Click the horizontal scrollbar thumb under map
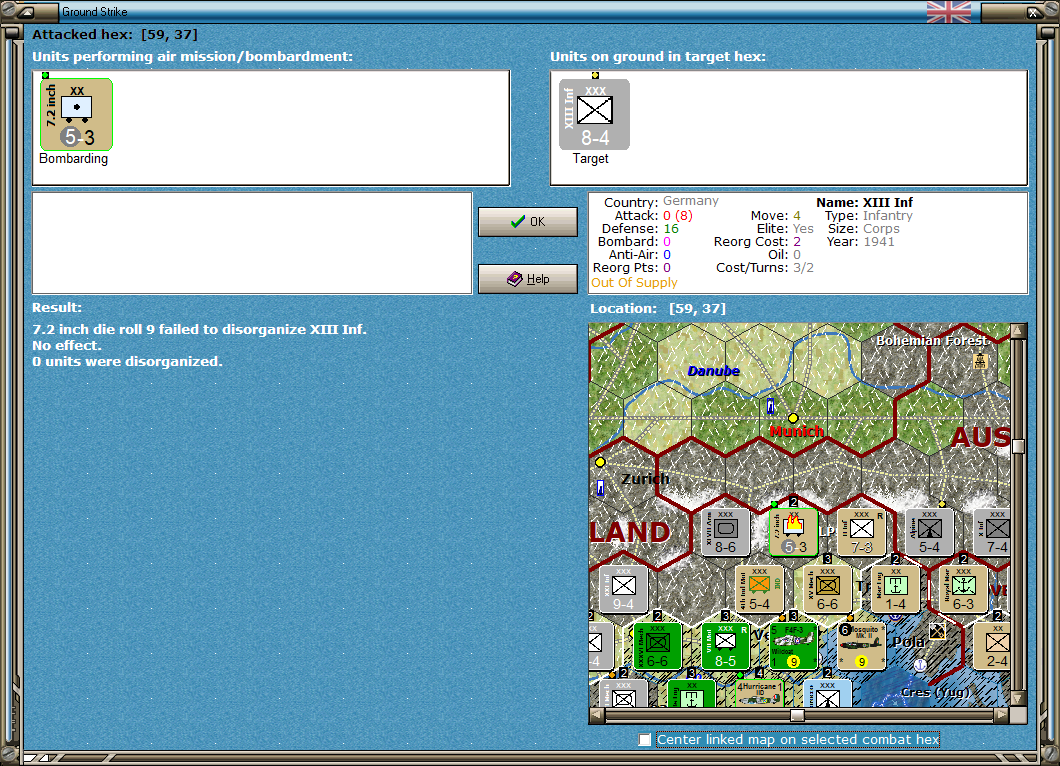Viewport: 1060px width, 766px height. coord(797,715)
